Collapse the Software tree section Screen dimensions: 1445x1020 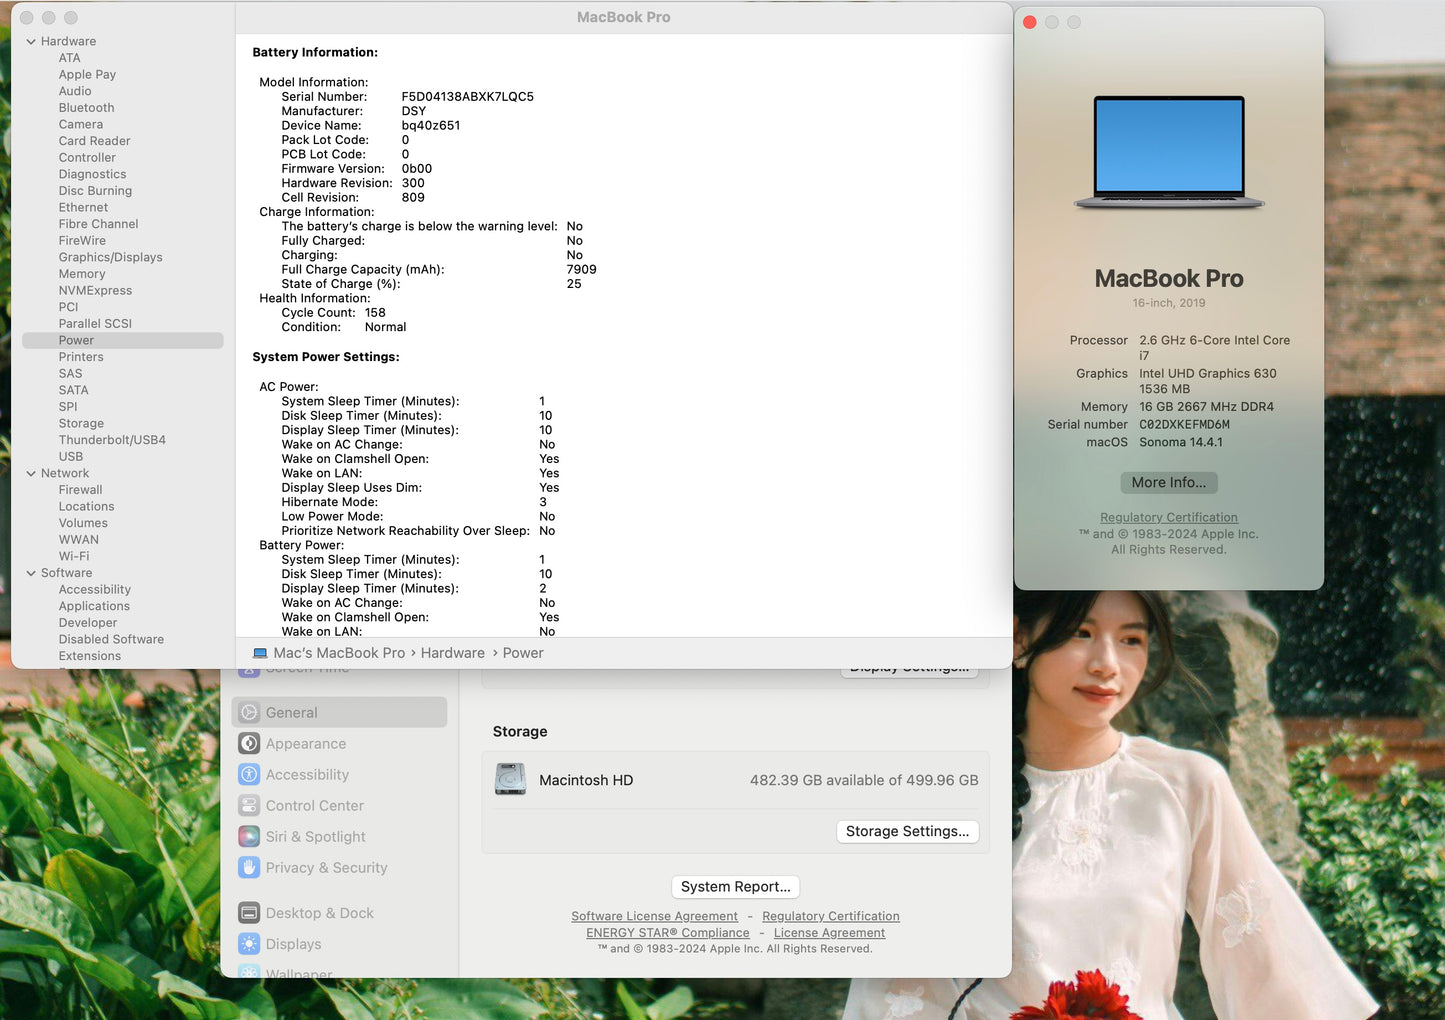31,574
